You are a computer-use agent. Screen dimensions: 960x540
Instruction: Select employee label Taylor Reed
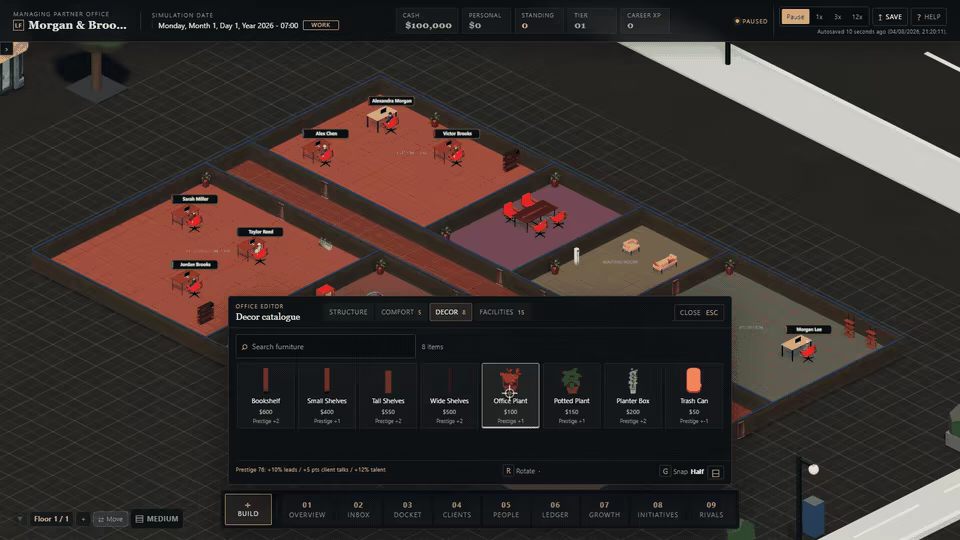(260, 232)
